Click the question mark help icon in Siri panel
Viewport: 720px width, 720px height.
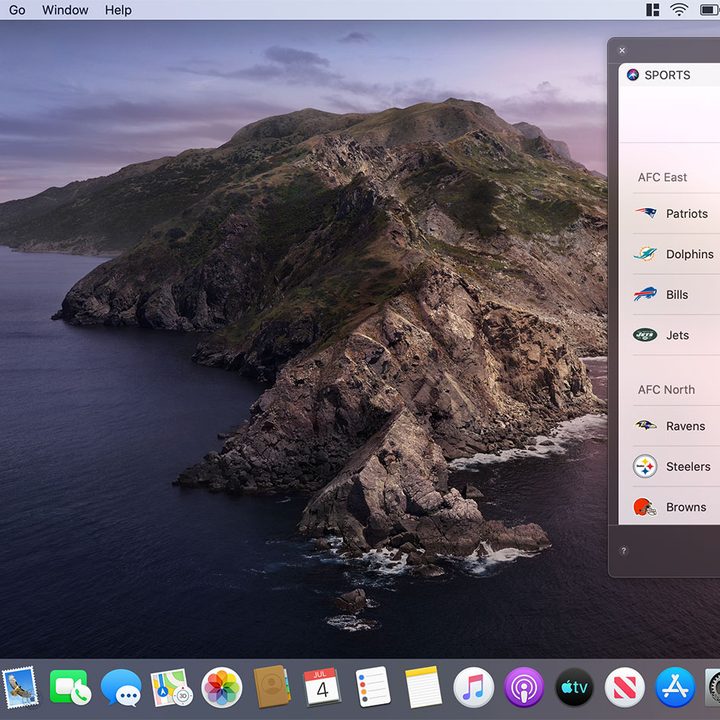click(624, 551)
